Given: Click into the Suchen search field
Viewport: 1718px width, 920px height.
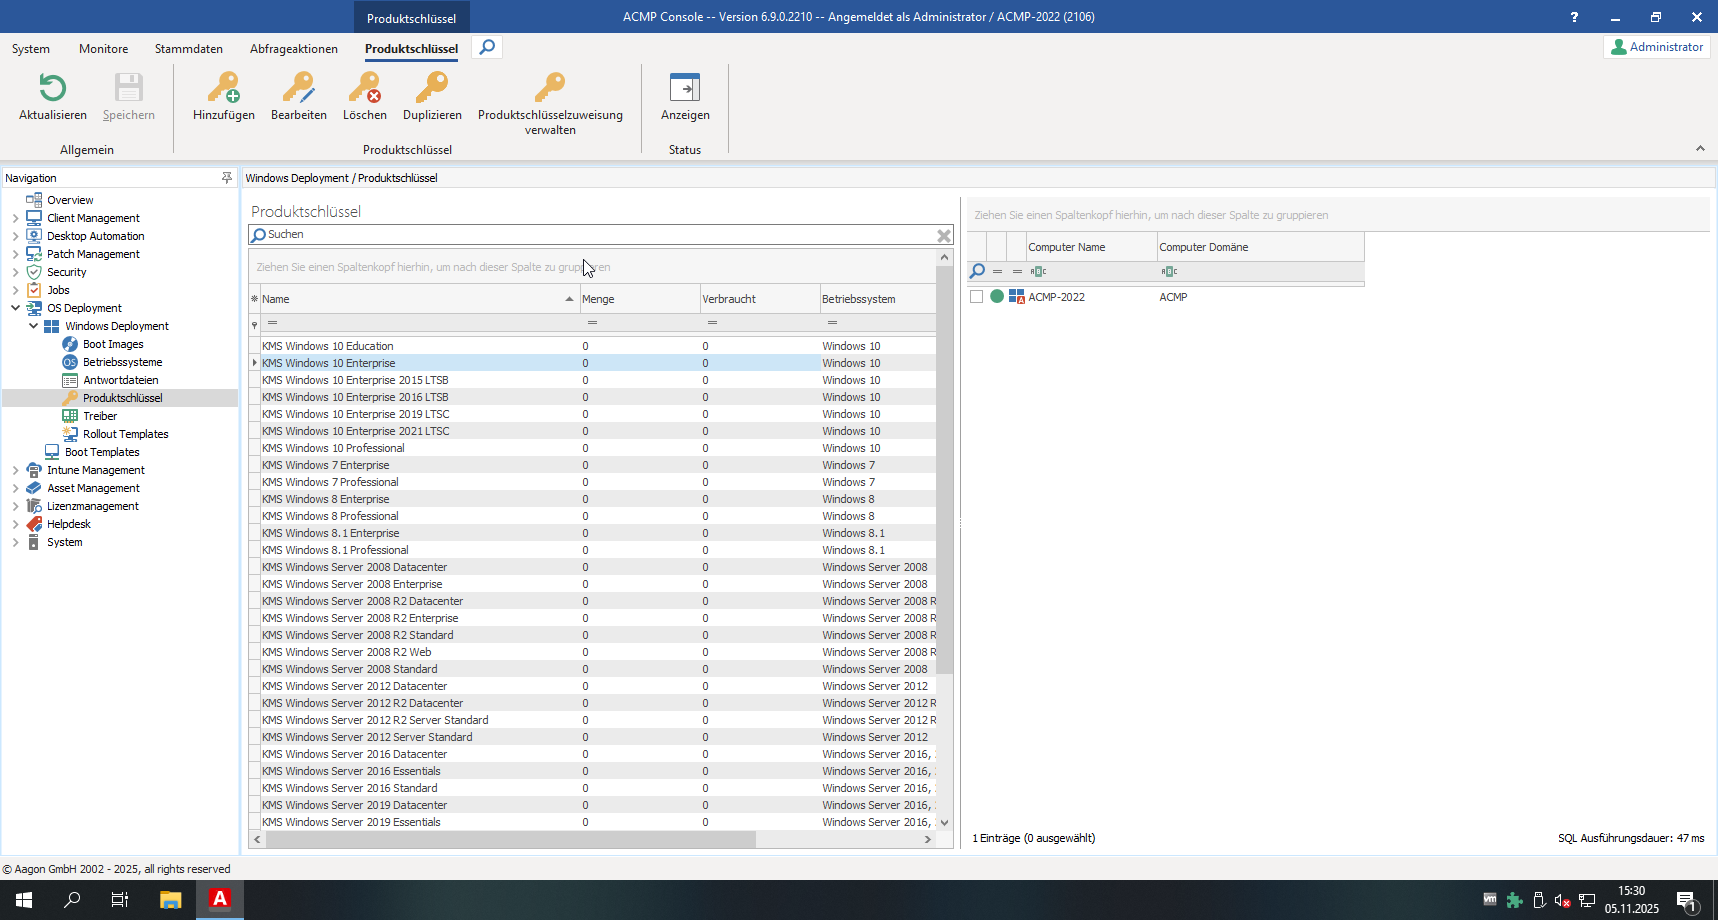Looking at the screenshot, I should (x=600, y=235).
